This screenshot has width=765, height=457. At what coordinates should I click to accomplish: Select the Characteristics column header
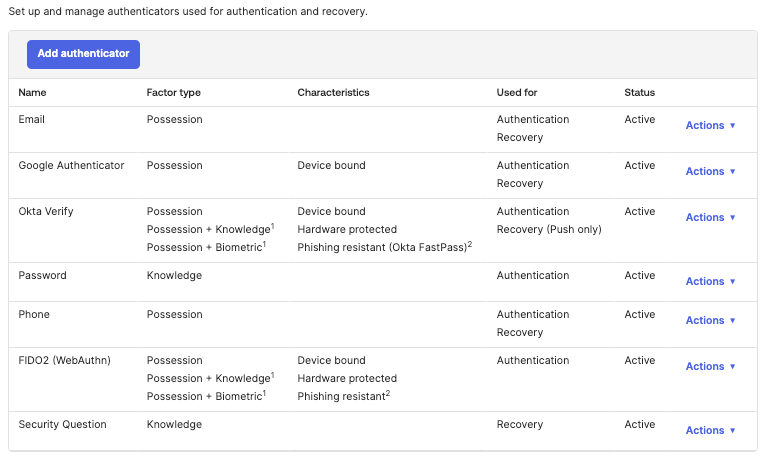click(333, 93)
